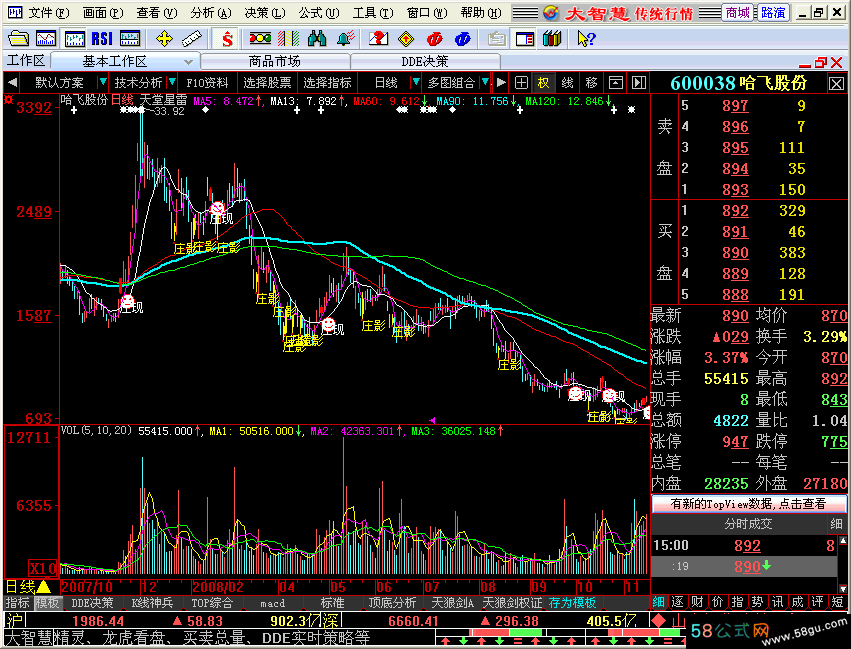Open the 帮助(H) menu
Image resolution: width=851 pixels, height=649 pixels.
pyautogui.click(x=481, y=12)
